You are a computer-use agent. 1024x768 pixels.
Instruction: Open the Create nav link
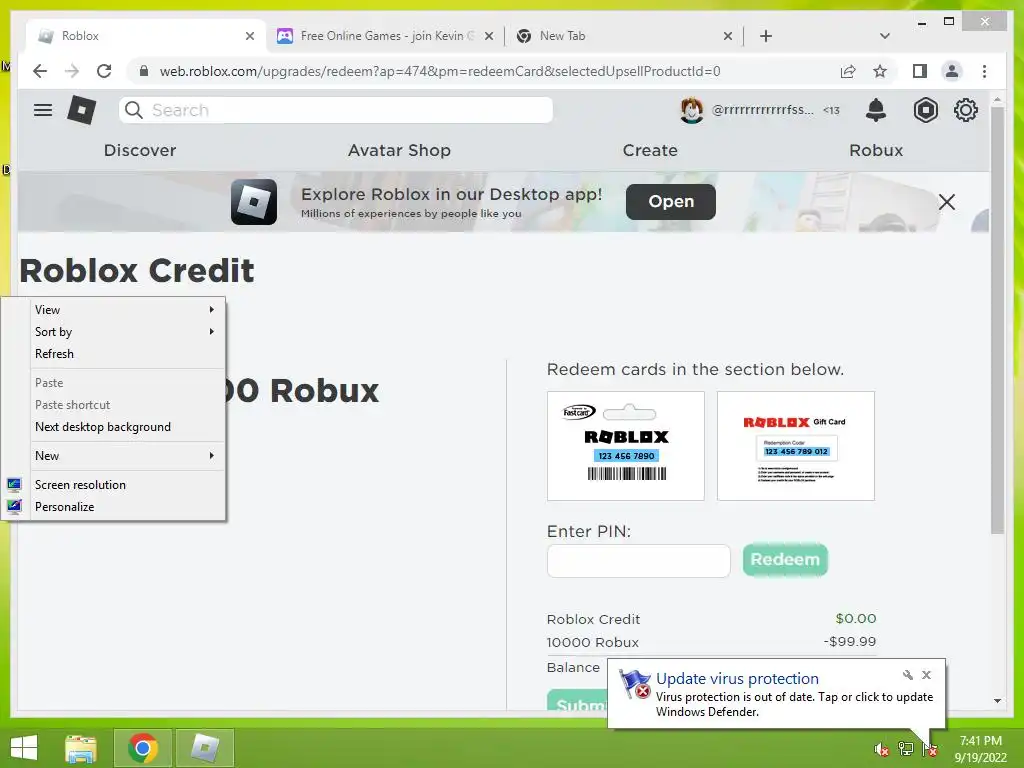[650, 150]
